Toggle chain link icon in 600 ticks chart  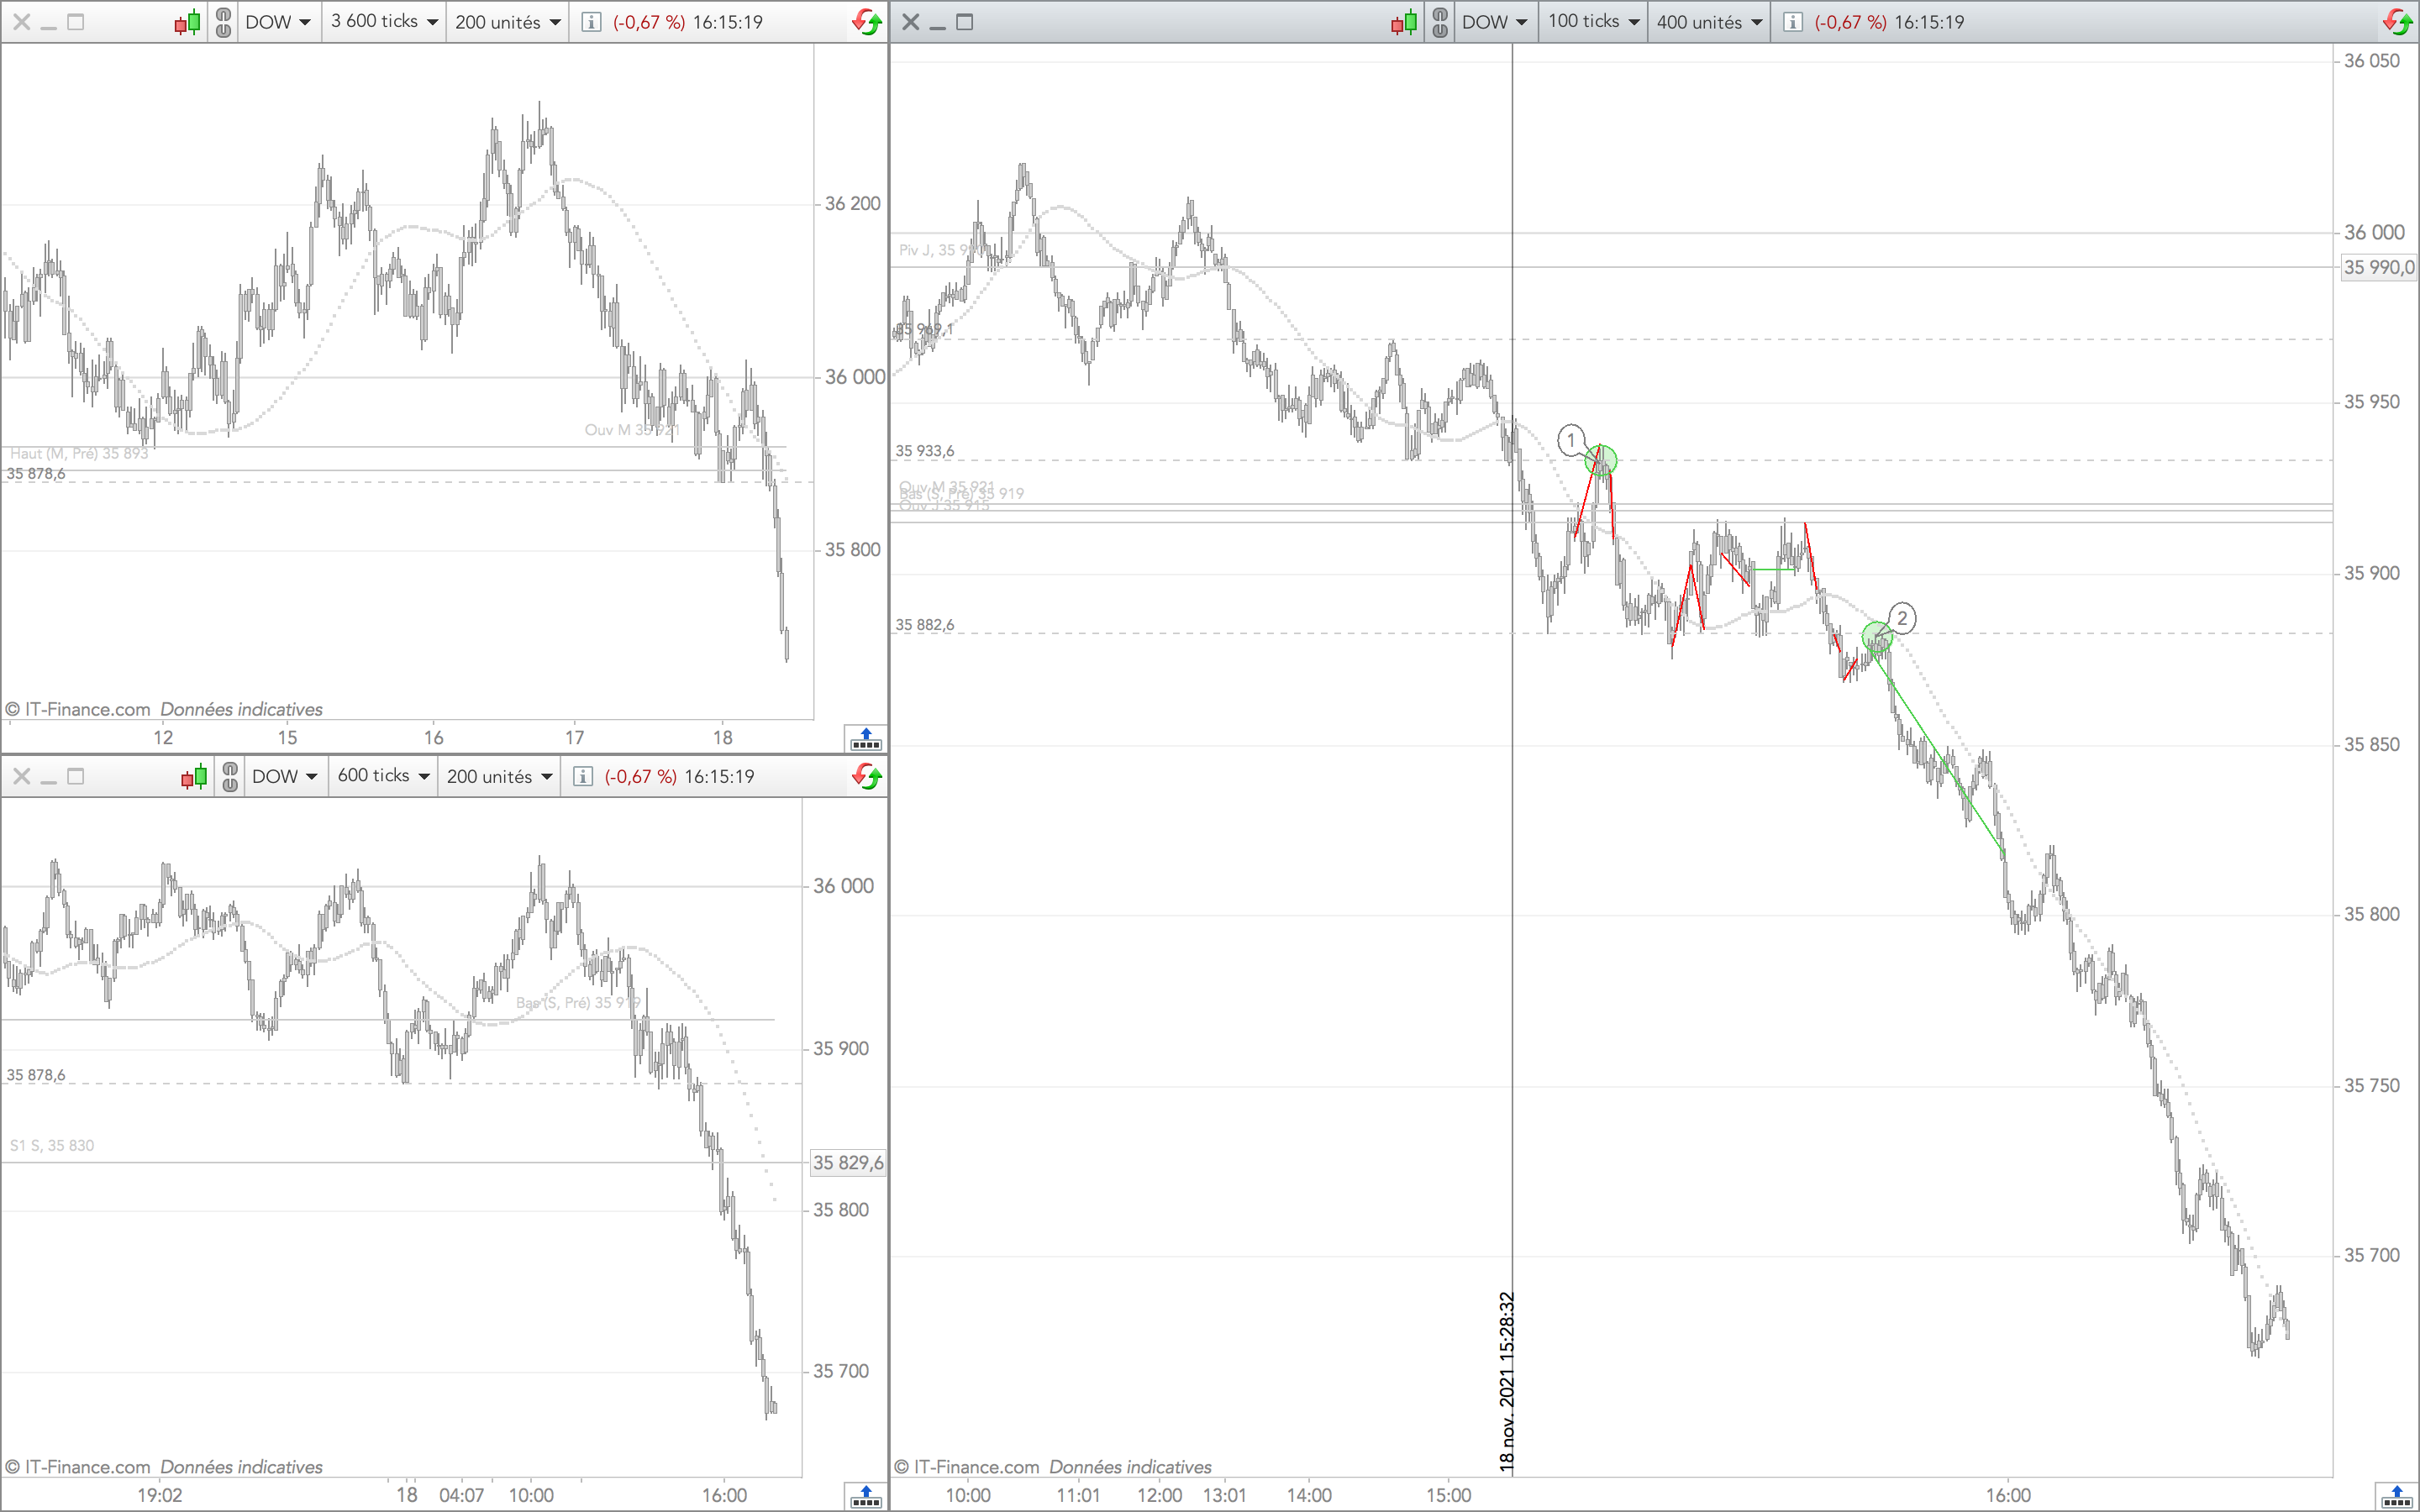[x=230, y=776]
